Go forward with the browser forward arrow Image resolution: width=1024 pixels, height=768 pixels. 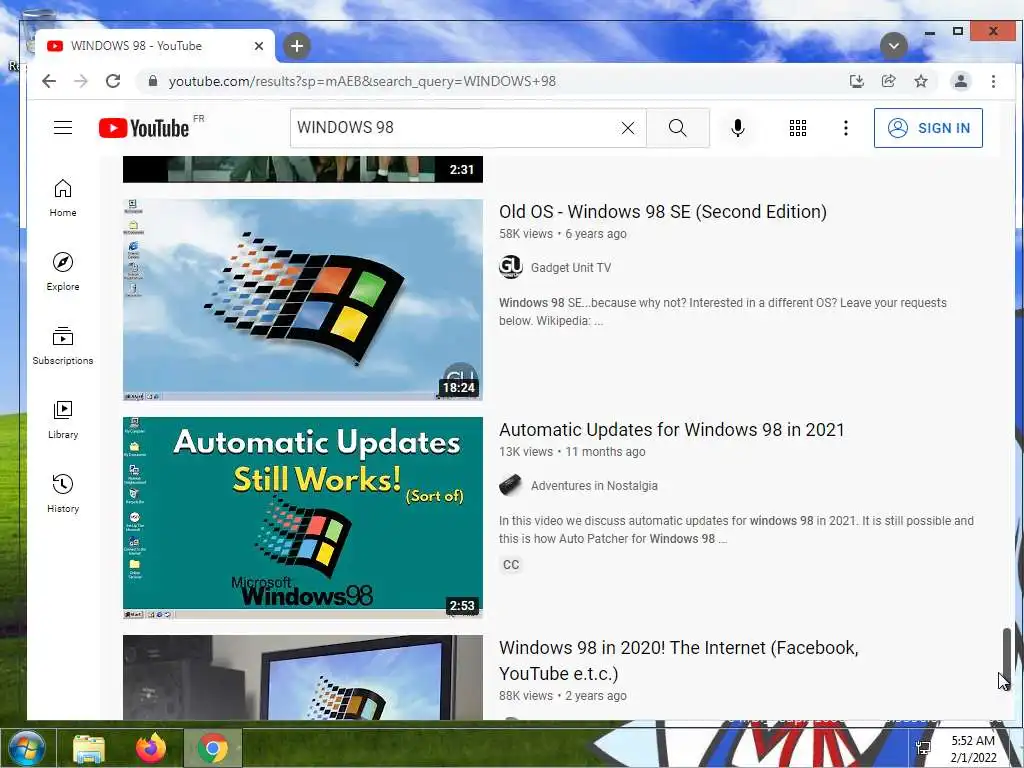tap(81, 81)
